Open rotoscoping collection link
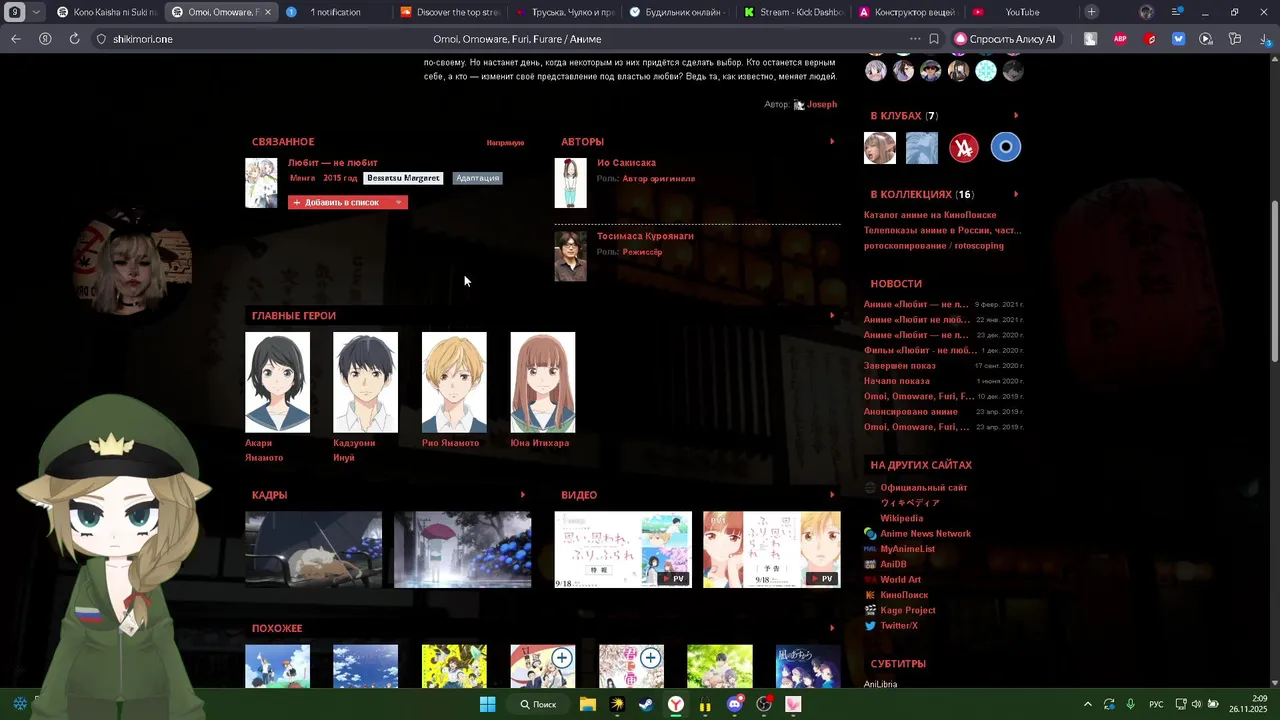The image size is (1280, 720). pyautogui.click(x=934, y=246)
